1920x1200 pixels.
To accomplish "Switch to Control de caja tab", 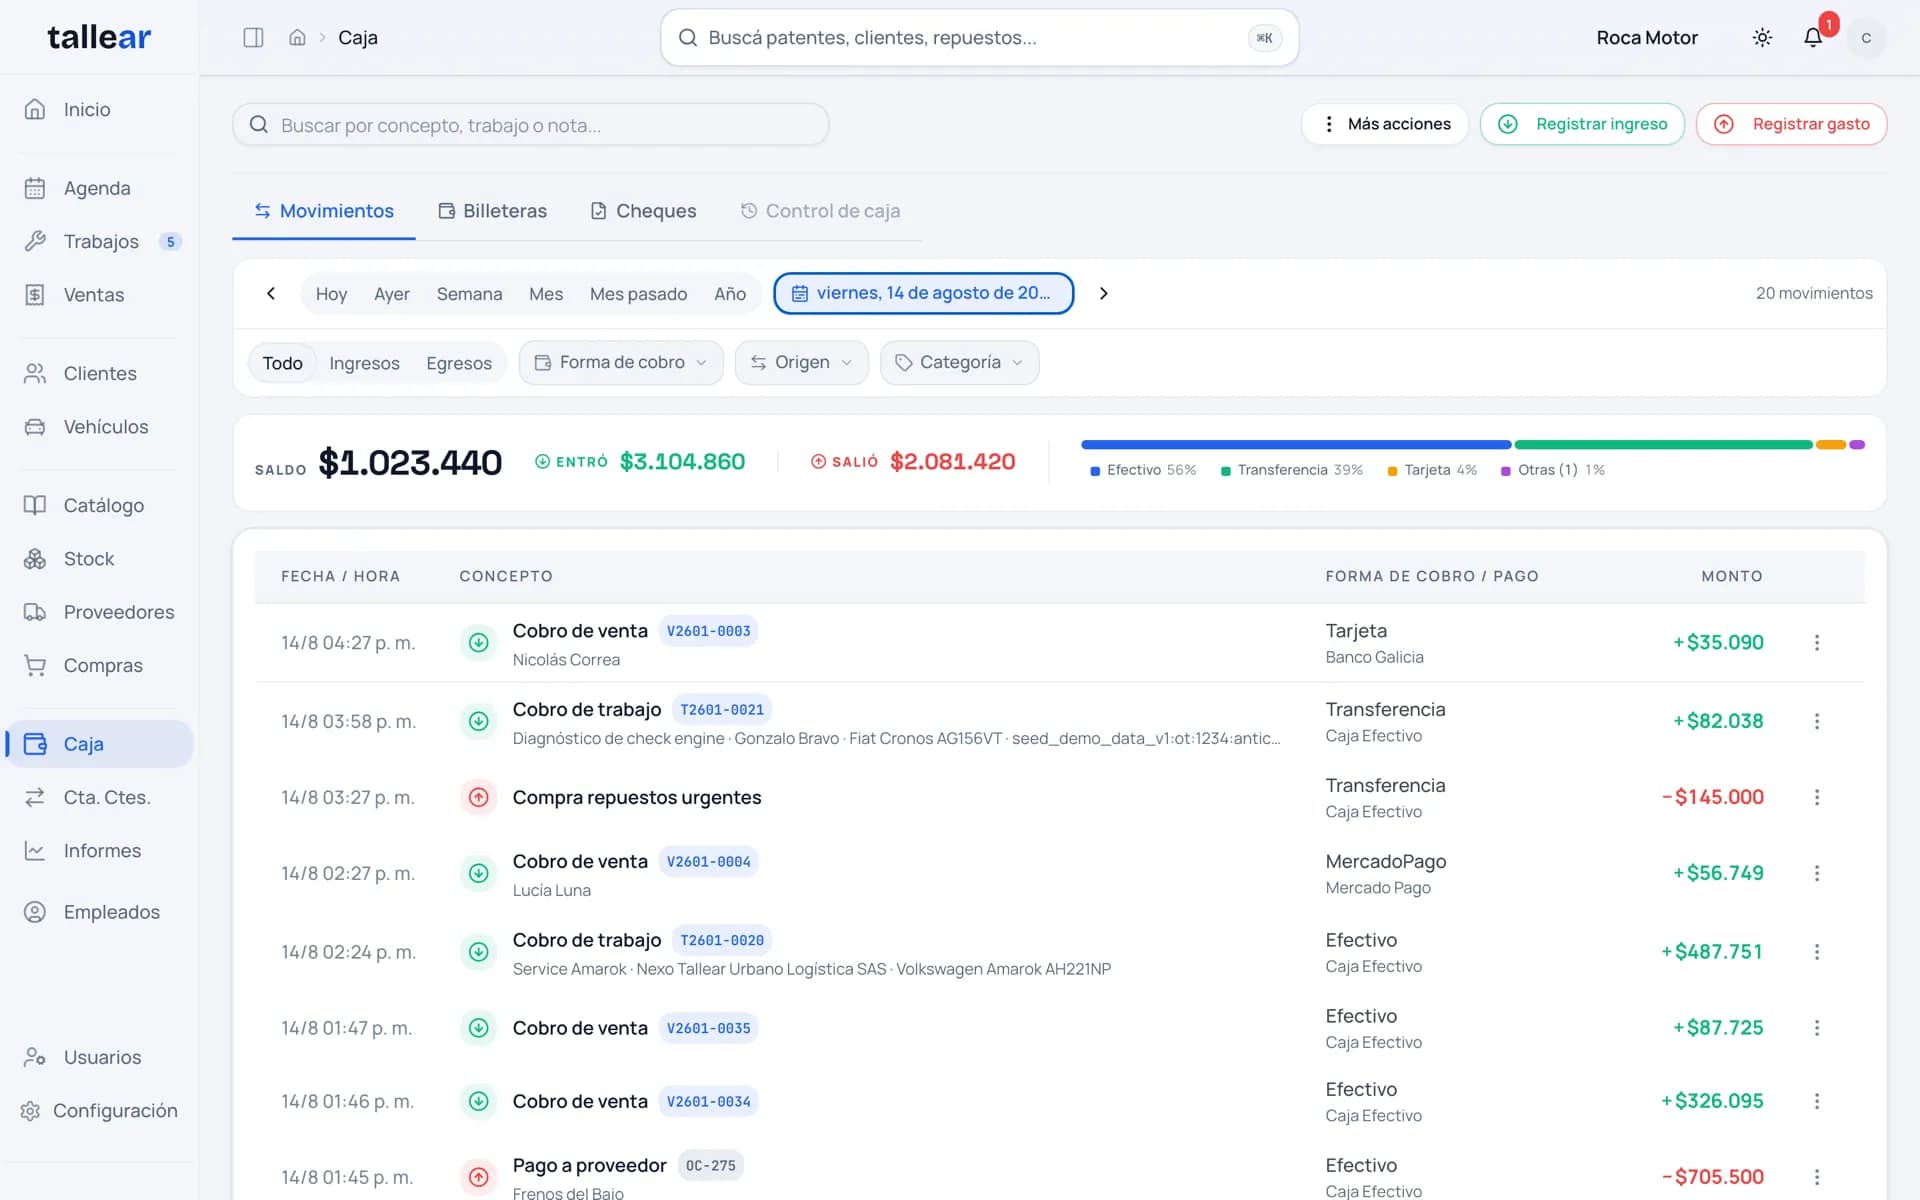I will click(820, 211).
